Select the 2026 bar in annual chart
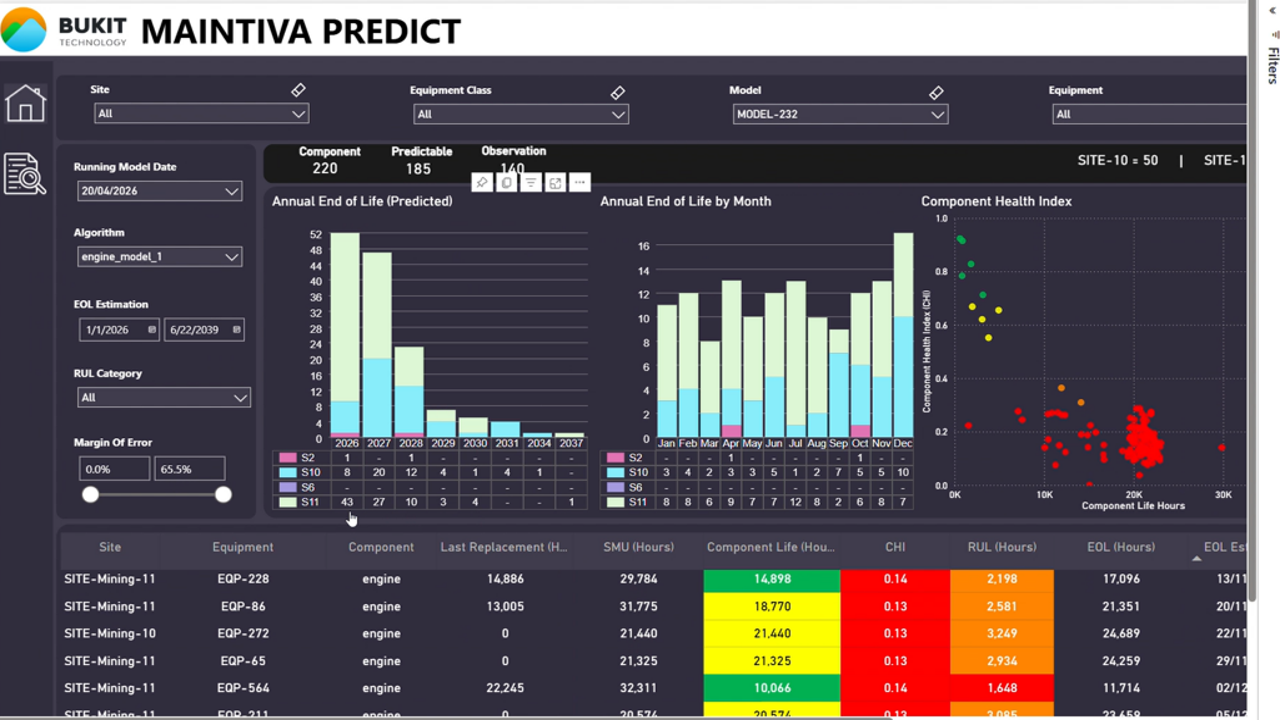The width and height of the screenshot is (1280, 720). click(x=345, y=335)
